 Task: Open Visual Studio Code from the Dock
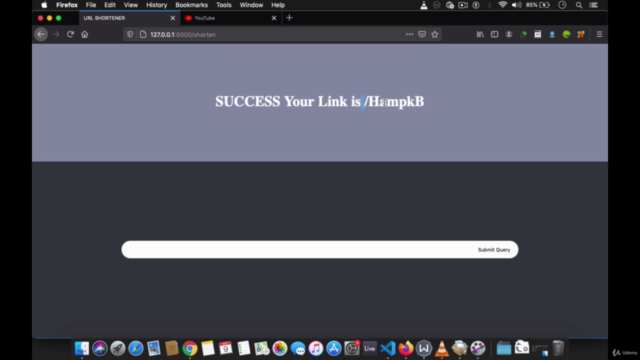click(x=388, y=348)
